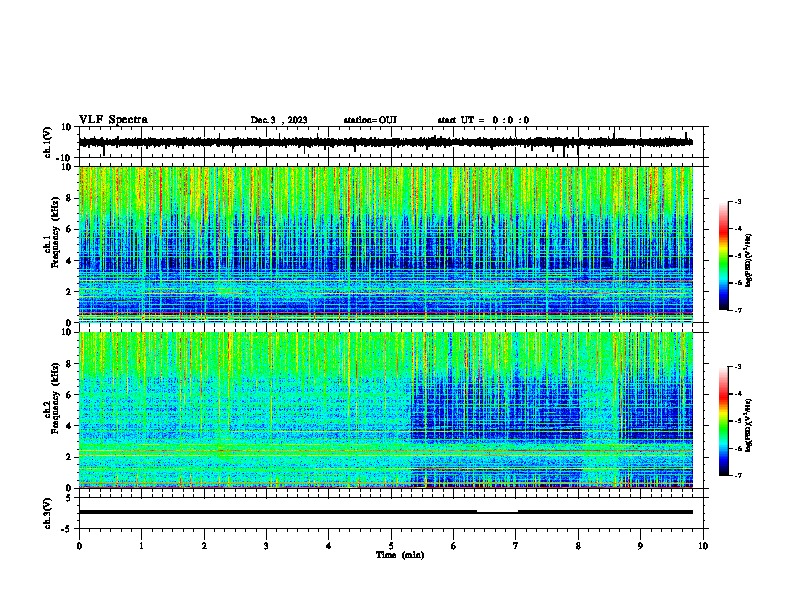Screen dimensions: 792x612
Task: Click the time axis tick label "10"
Action: tap(703, 546)
